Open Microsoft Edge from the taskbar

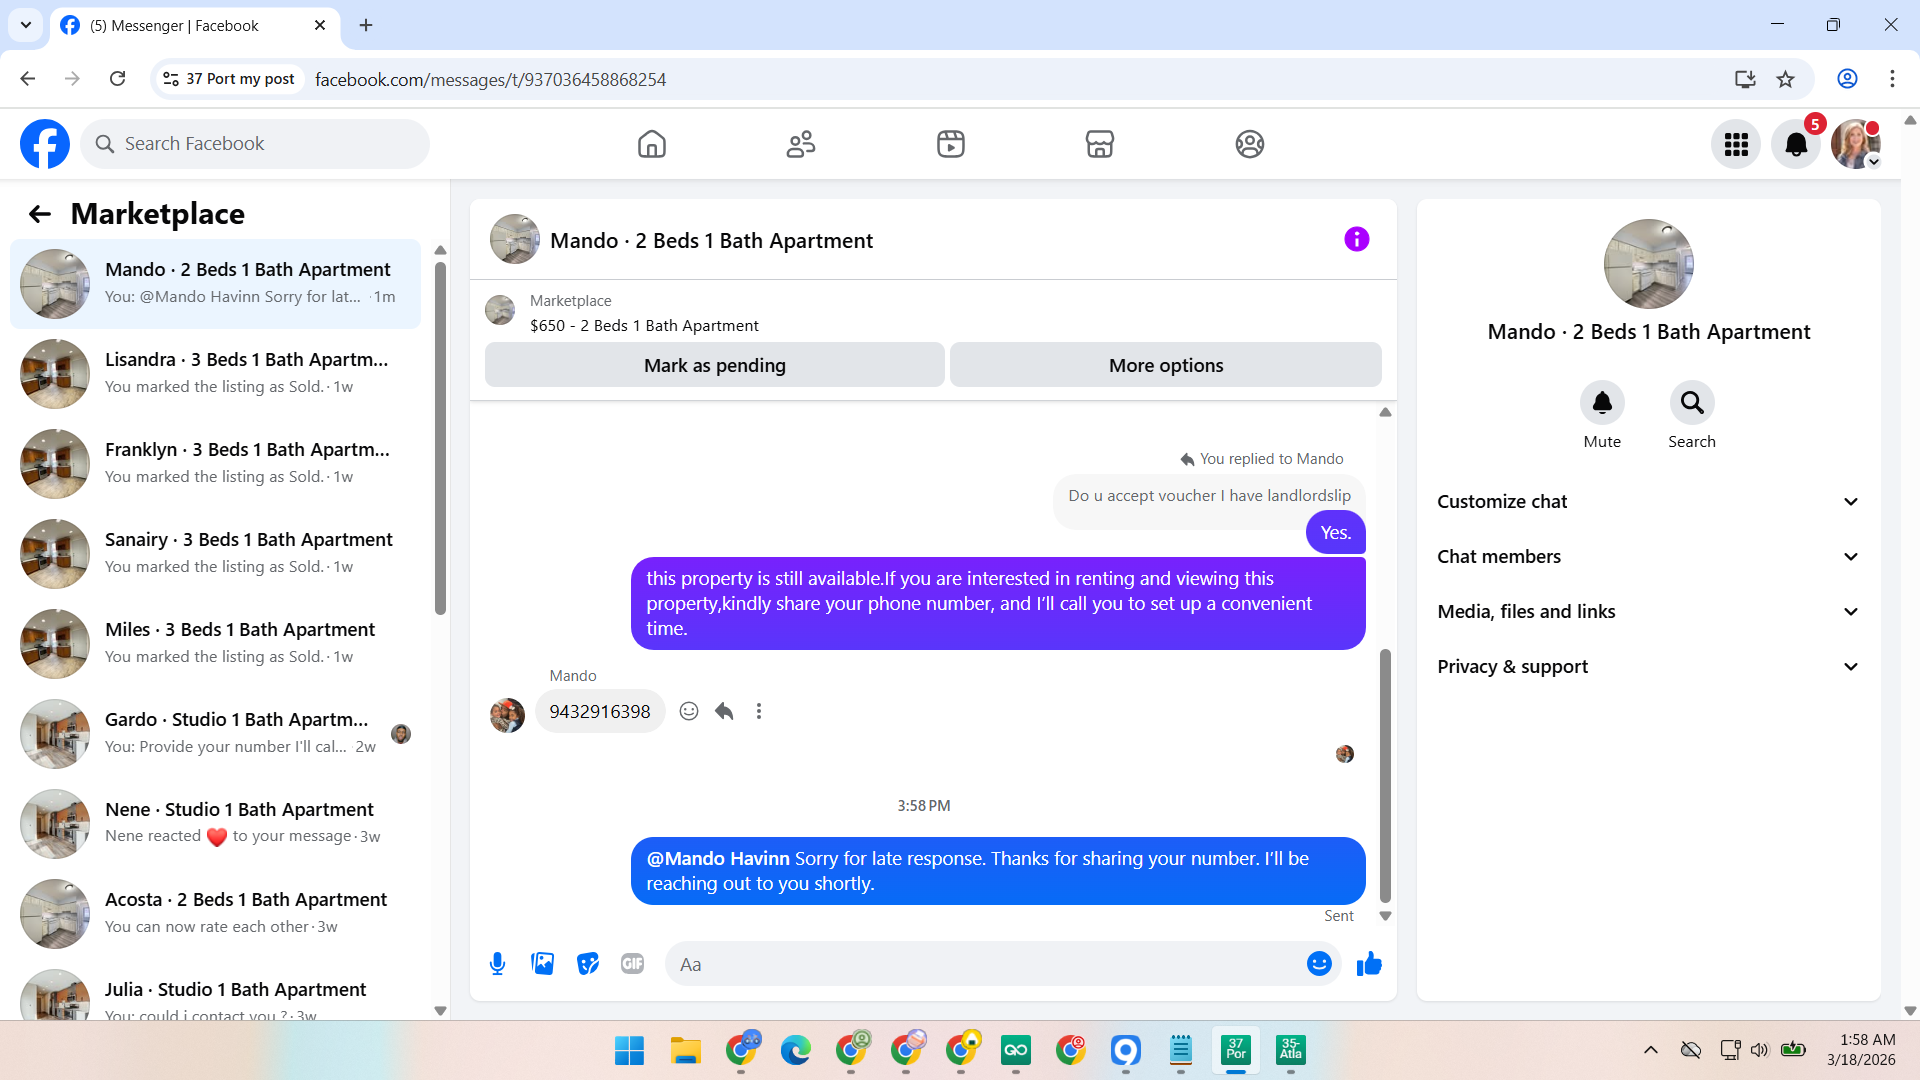(796, 1051)
